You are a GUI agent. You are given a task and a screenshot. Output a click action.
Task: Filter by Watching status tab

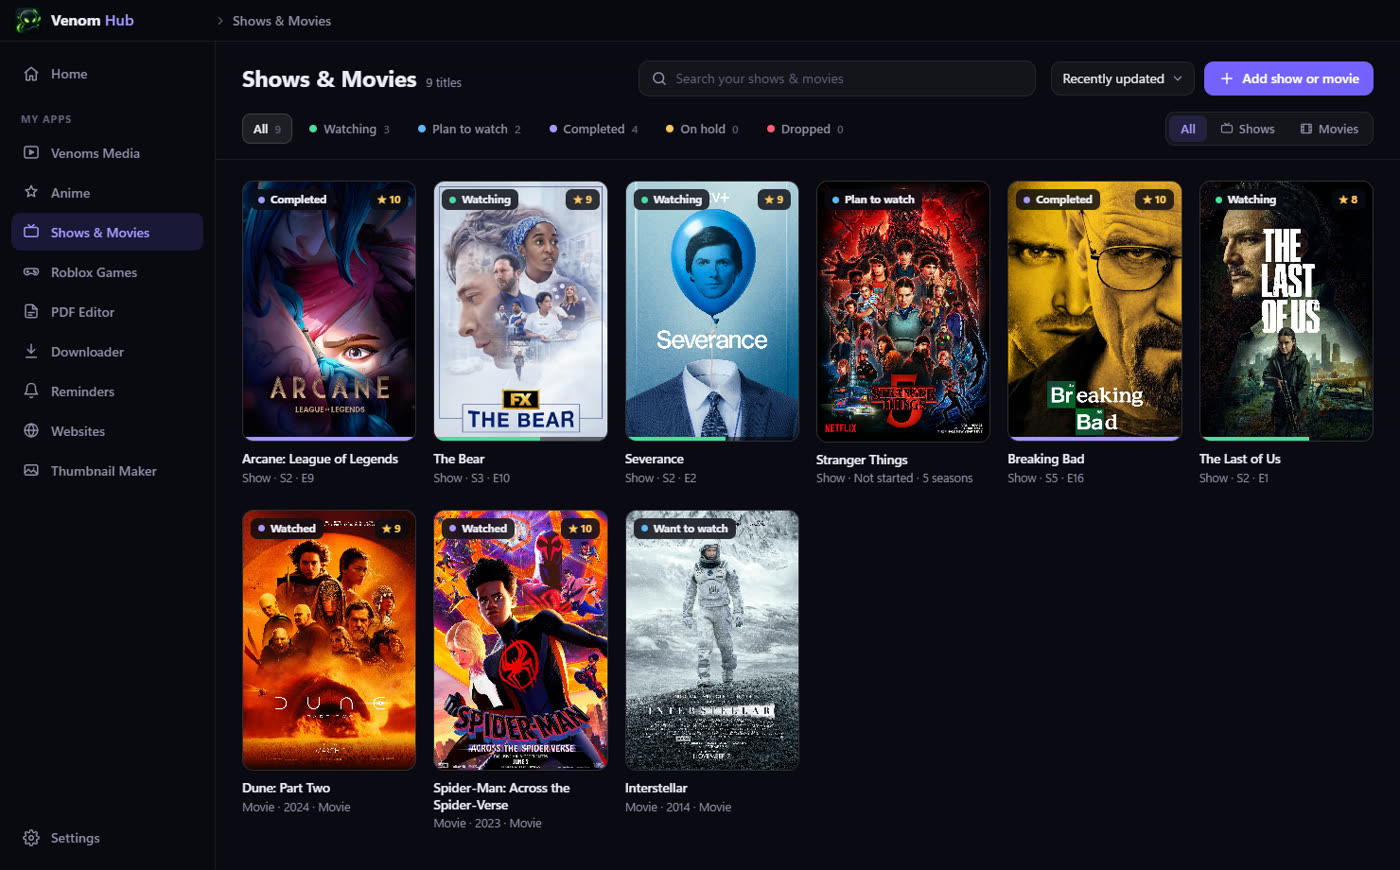349,129
